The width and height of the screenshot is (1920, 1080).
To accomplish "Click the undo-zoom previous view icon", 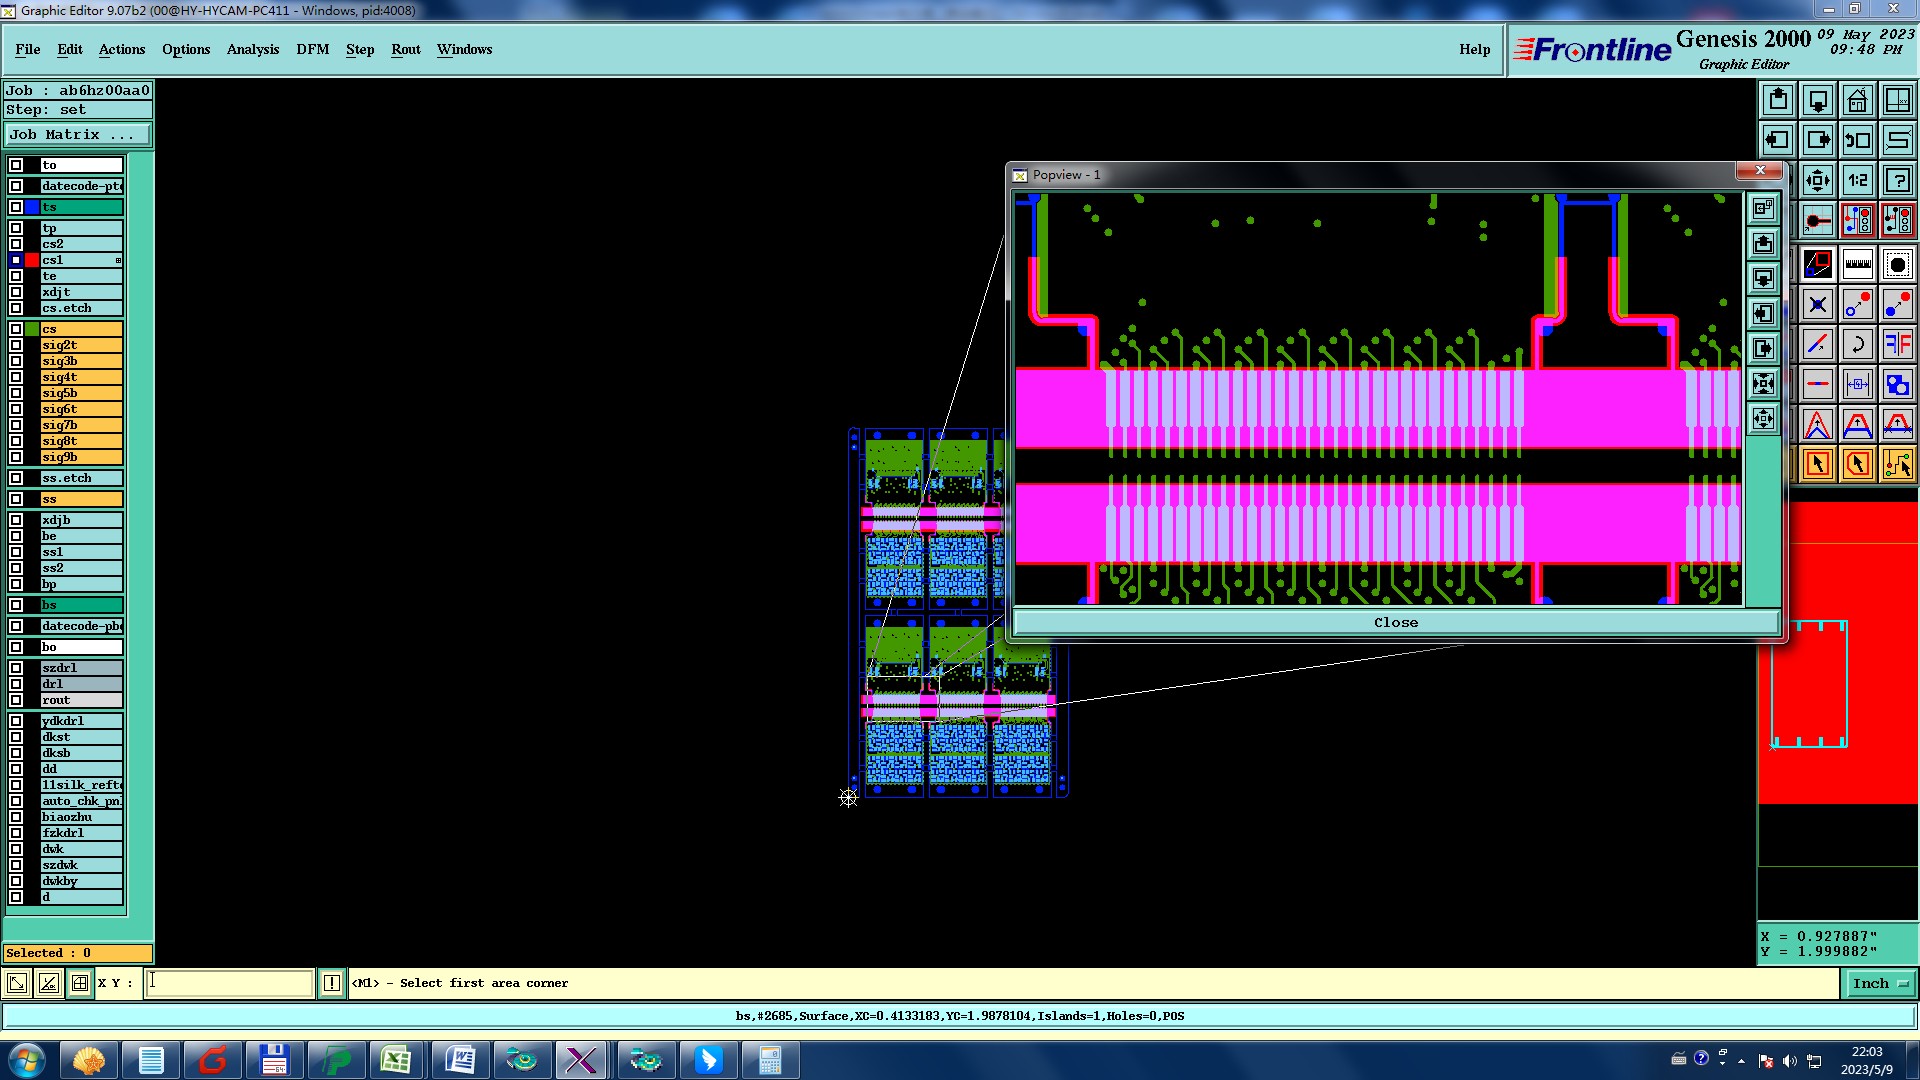I will point(1857,140).
